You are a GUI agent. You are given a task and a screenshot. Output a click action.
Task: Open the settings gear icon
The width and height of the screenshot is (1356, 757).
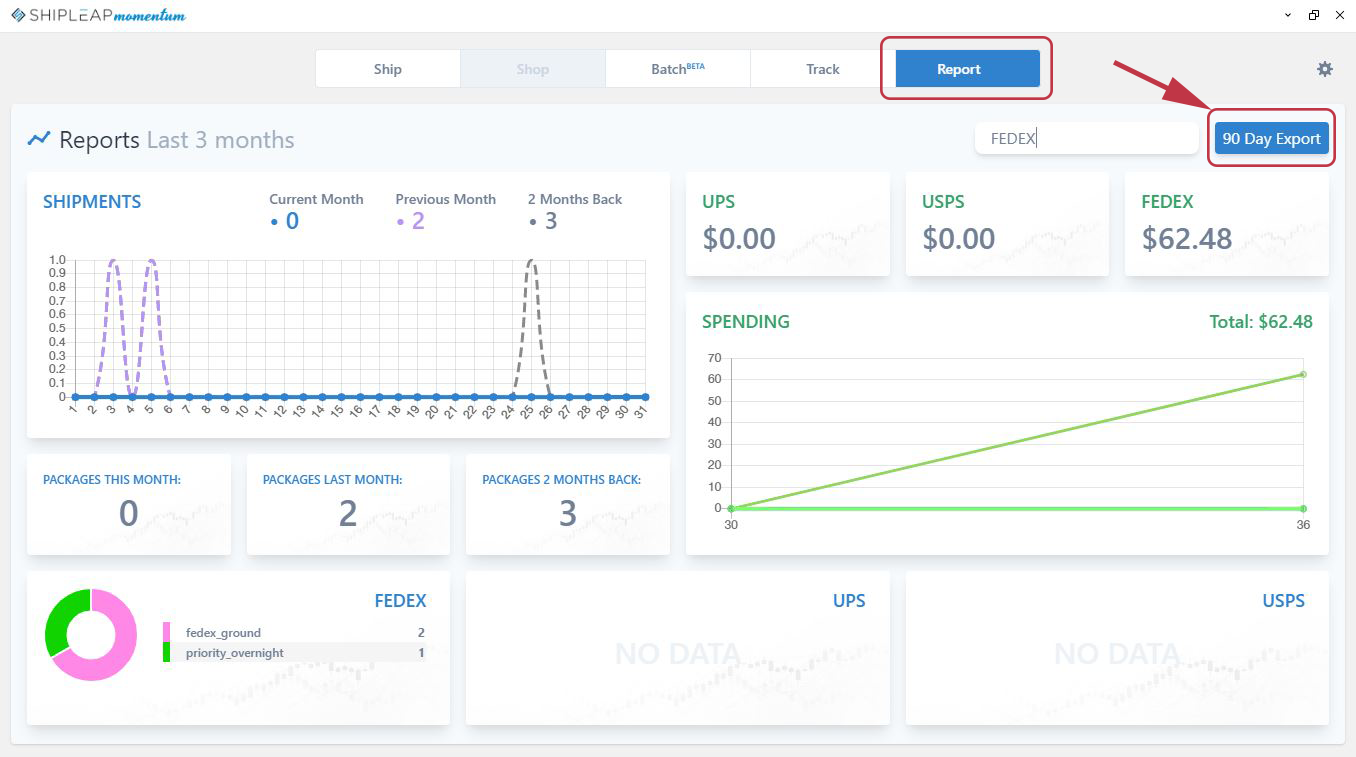[x=1325, y=69]
